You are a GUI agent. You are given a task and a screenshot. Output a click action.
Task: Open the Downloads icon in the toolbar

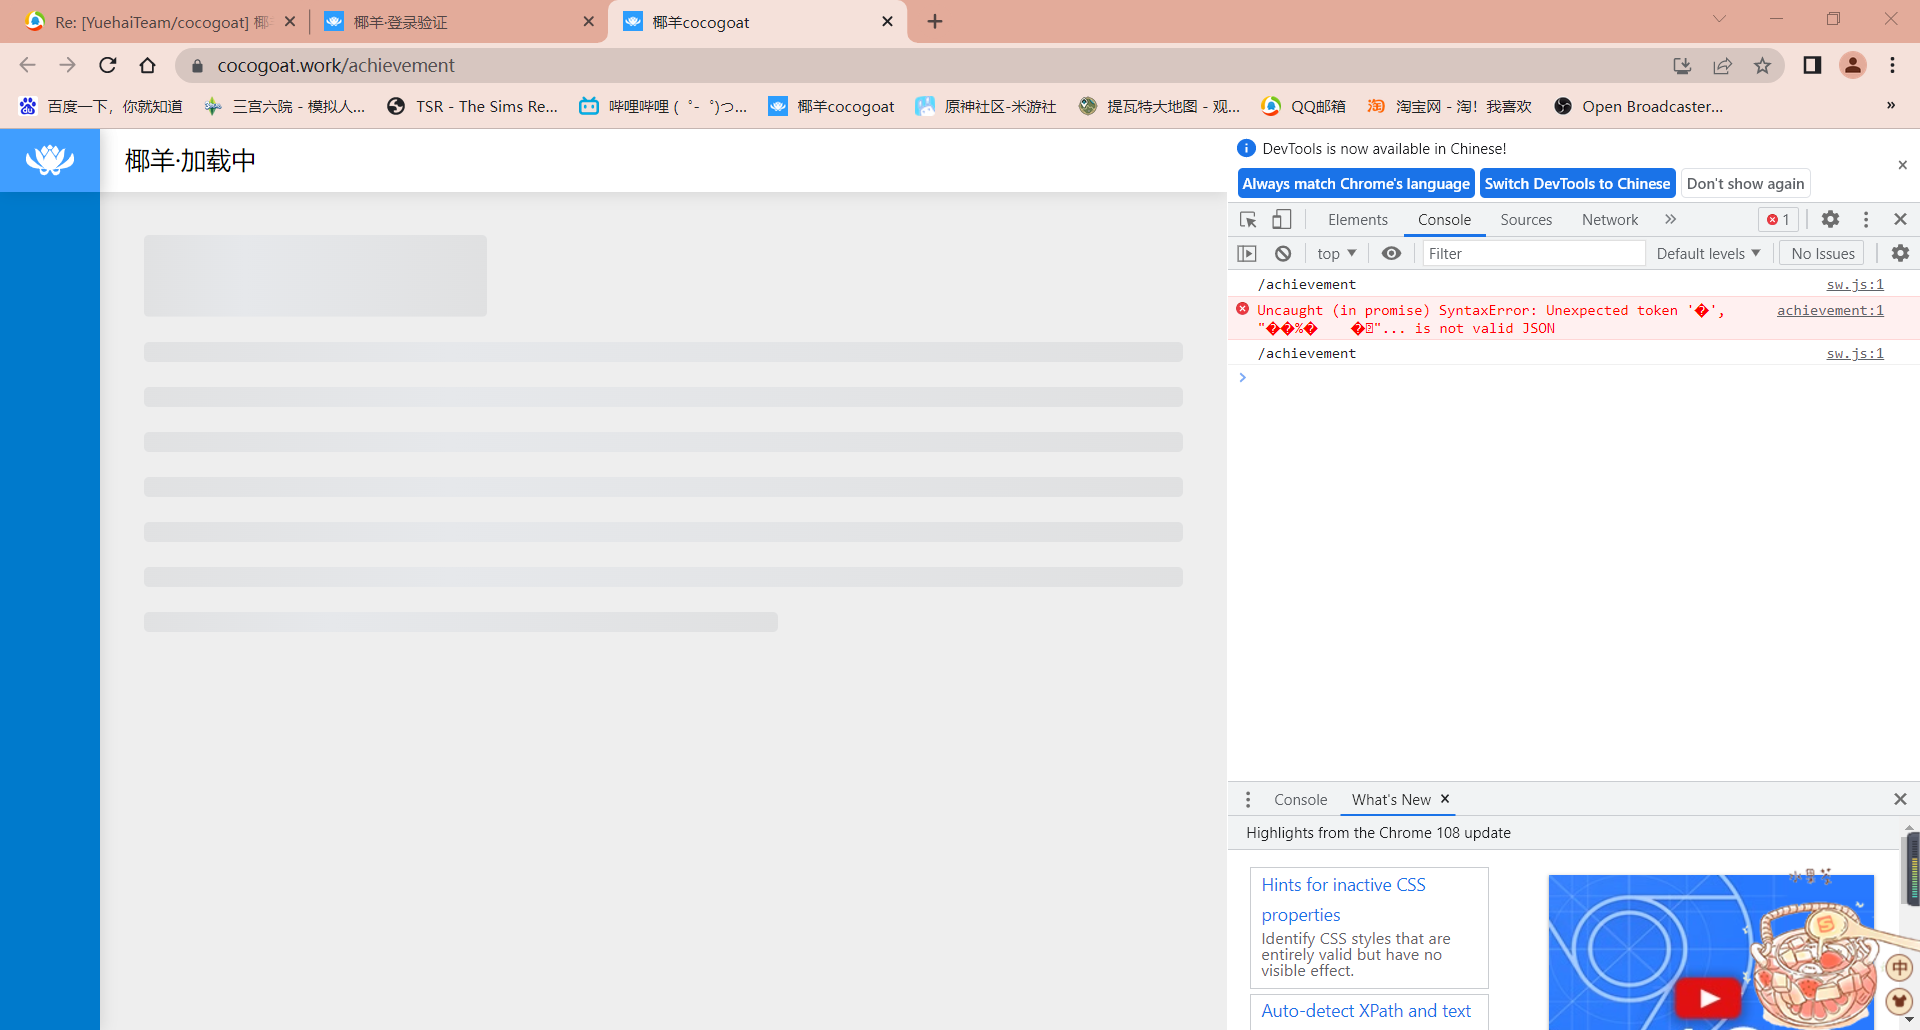pyautogui.click(x=1682, y=65)
